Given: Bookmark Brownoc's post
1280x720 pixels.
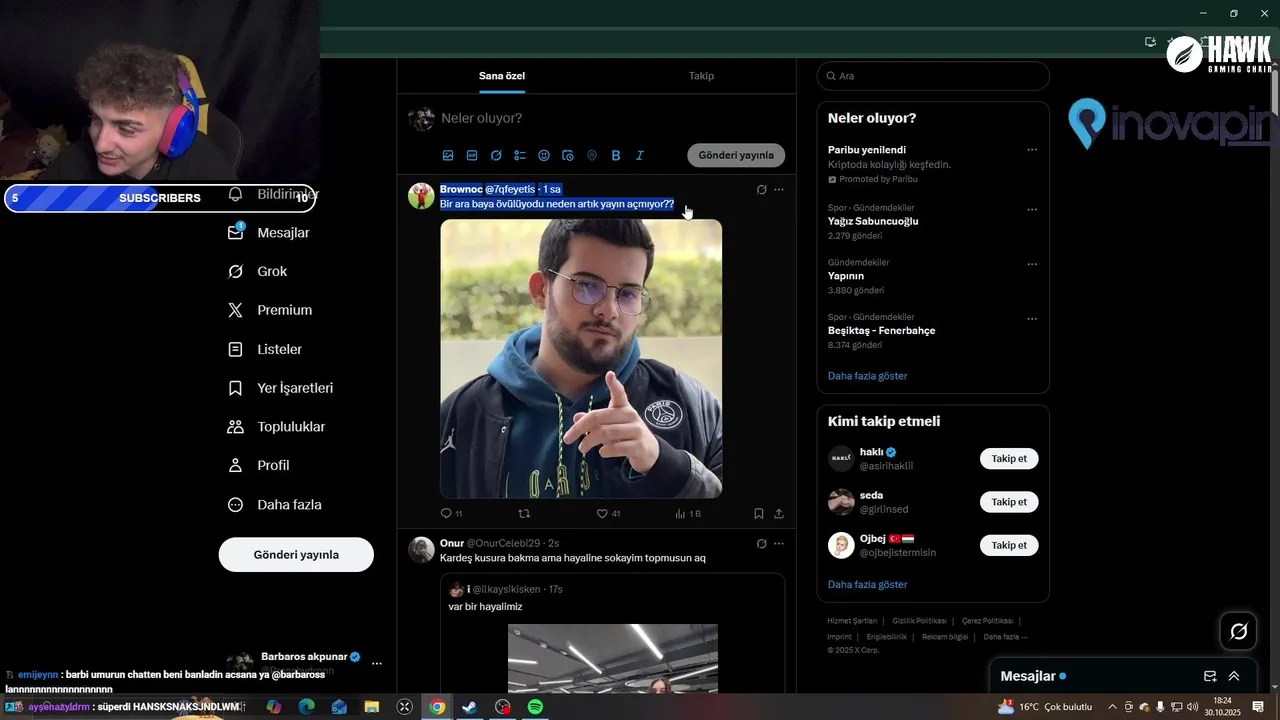Looking at the screenshot, I should (x=759, y=513).
